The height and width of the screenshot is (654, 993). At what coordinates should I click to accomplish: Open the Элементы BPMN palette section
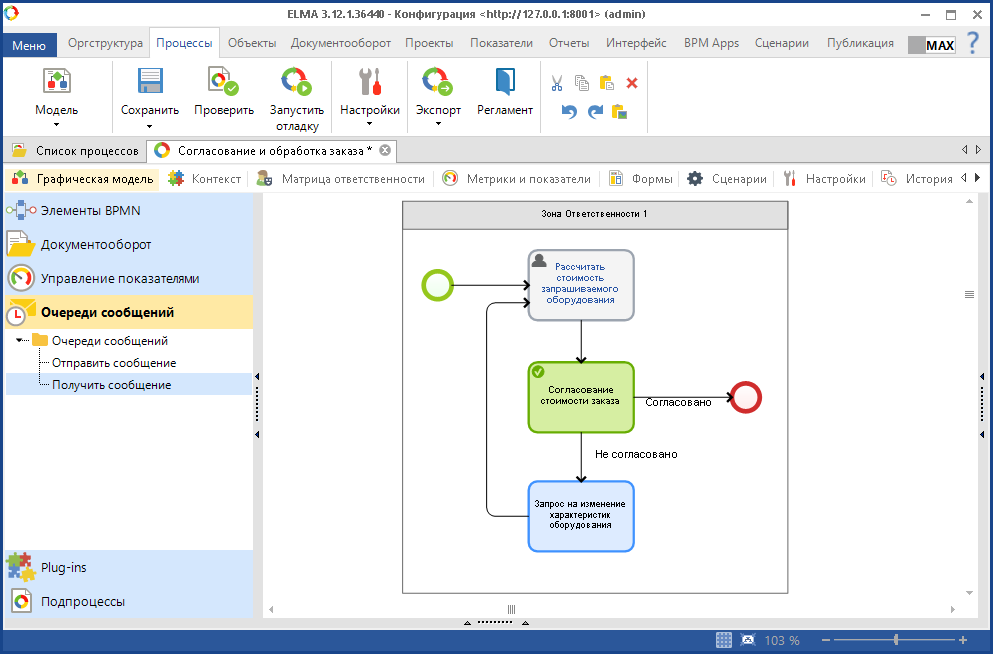coord(129,210)
